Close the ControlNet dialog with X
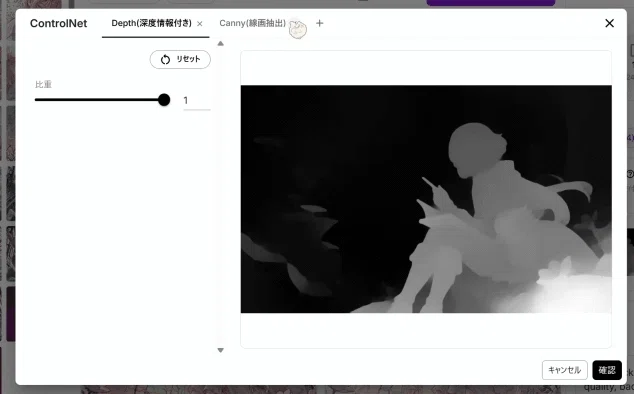 (x=609, y=23)
